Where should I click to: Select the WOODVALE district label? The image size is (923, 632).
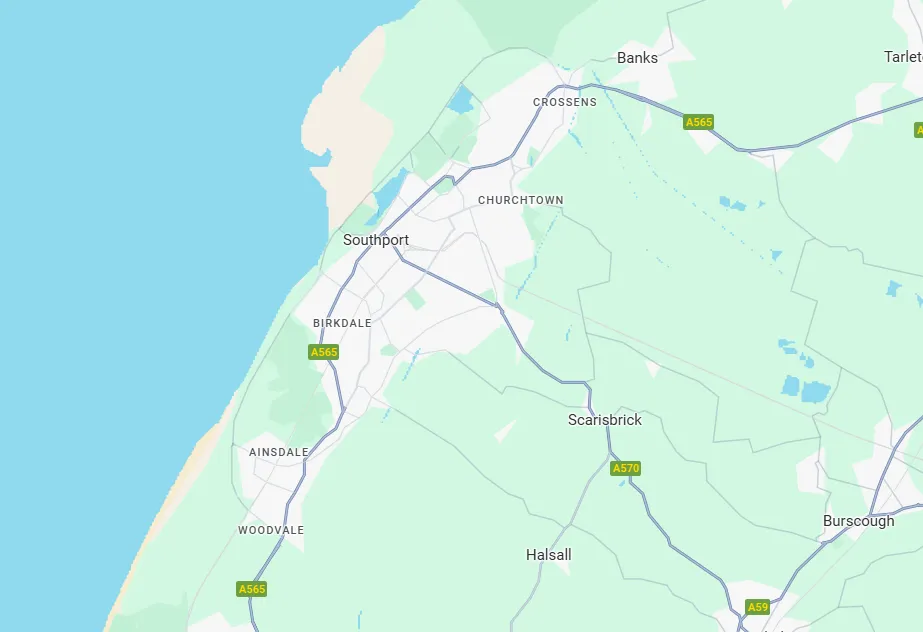271,530
